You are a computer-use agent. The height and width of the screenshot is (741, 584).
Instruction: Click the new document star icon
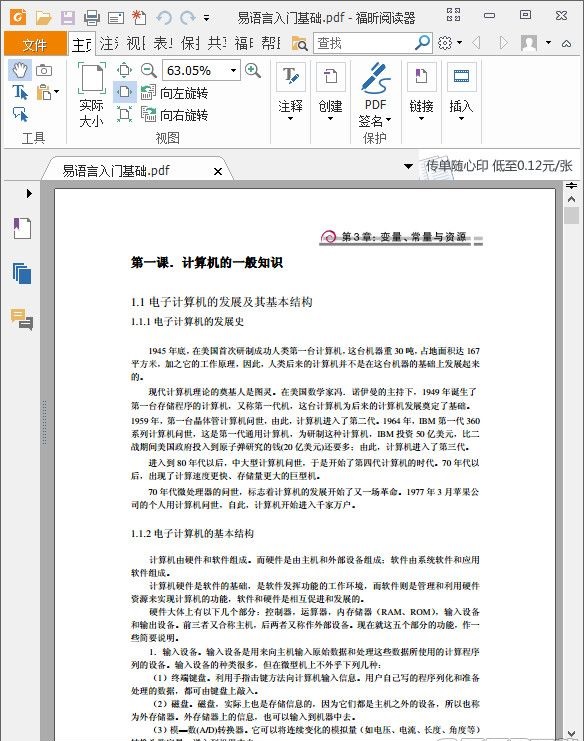click(139, 17)
